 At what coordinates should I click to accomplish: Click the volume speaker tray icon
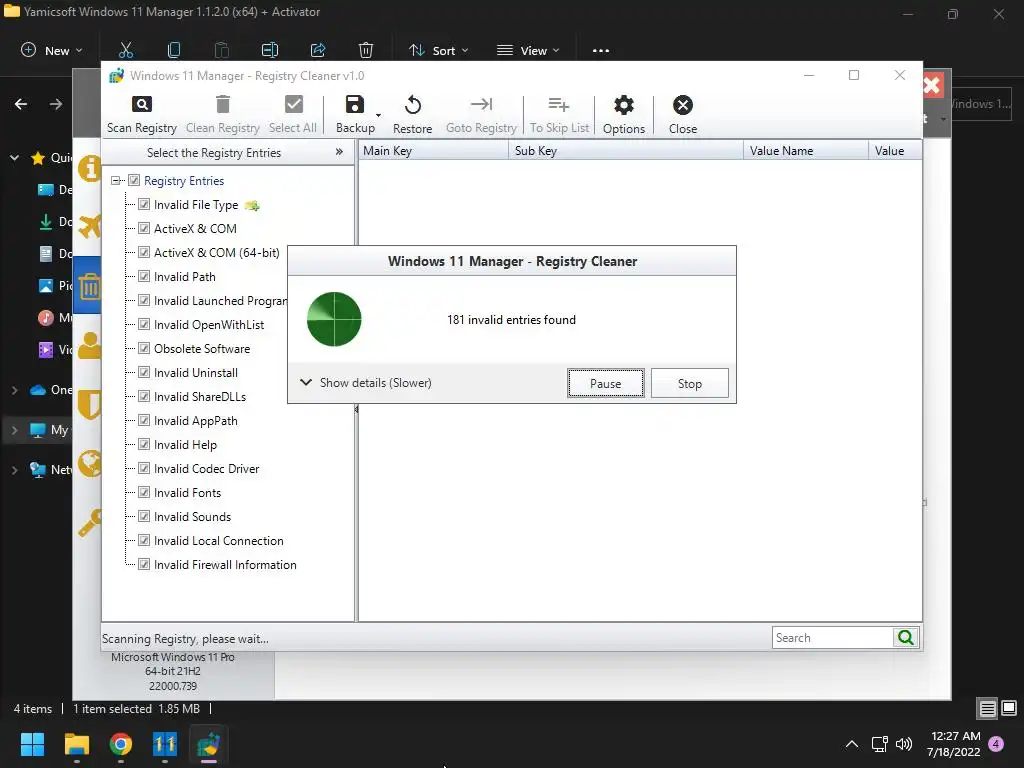pos(904,743)
